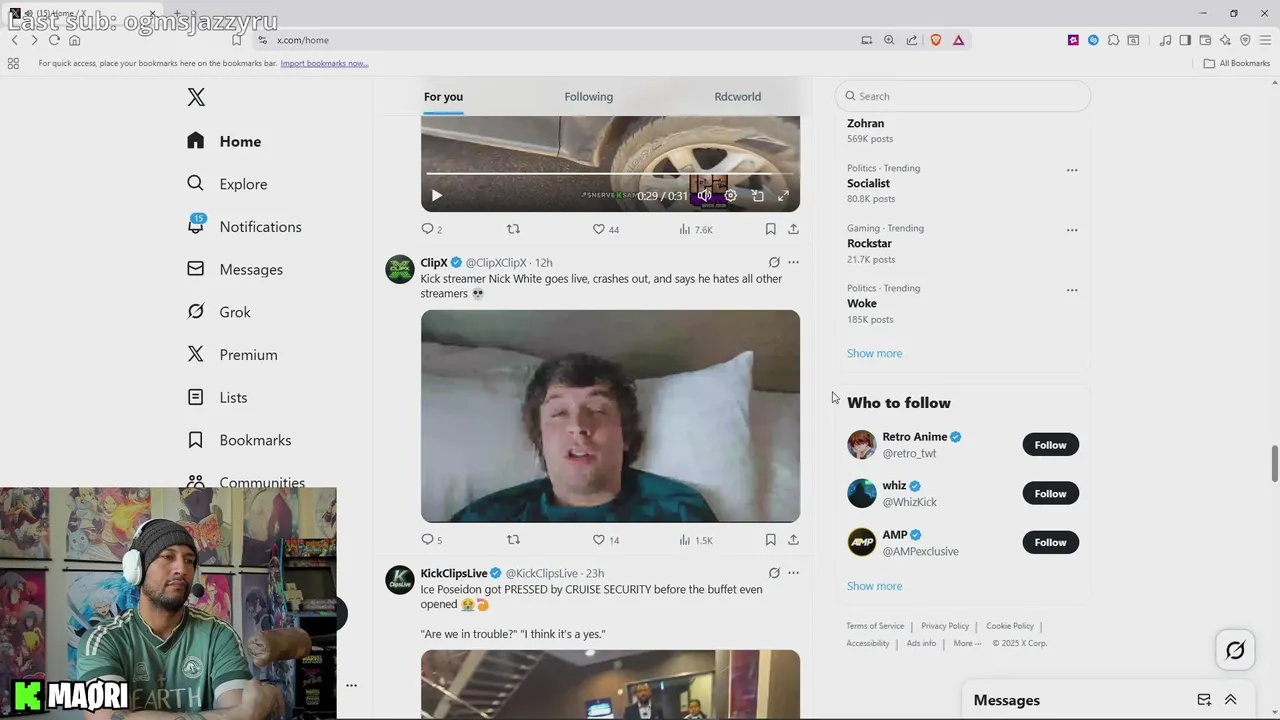Mute the car video volume icon
1280x720 pixels.
pyautogui.click(x=704, y=196)
